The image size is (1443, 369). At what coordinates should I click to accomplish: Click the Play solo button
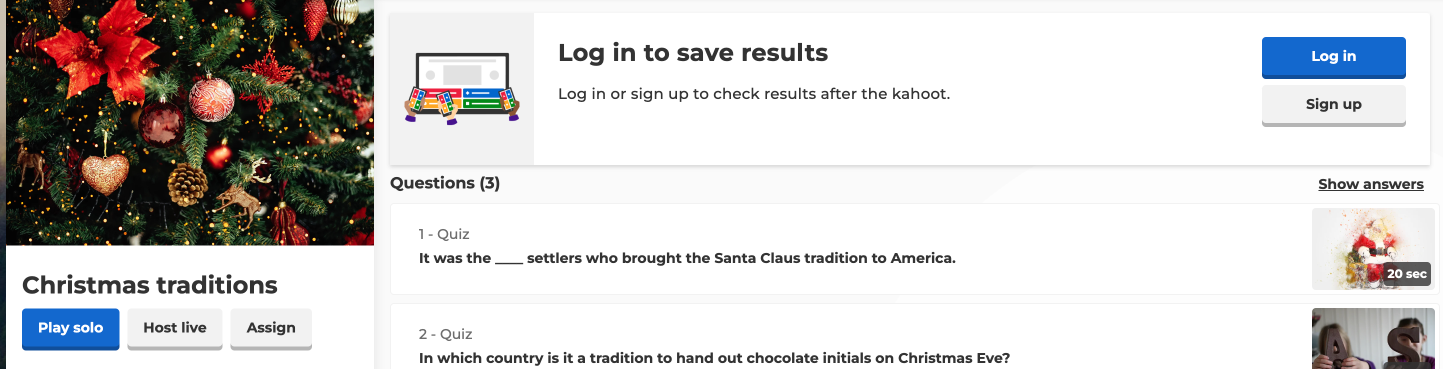70,328
